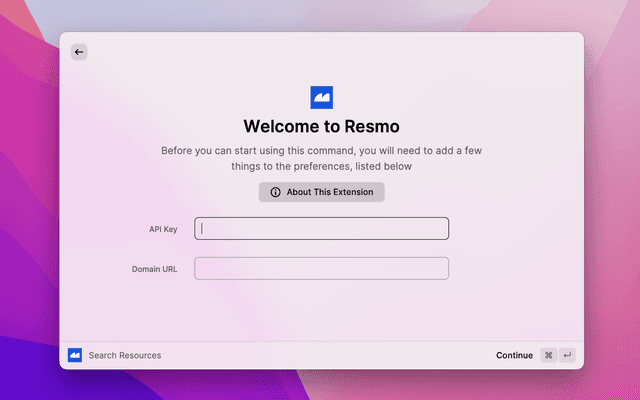Click the info icon in About This Extension
Viewport: 640px width, 400px height.
[276, 192]
